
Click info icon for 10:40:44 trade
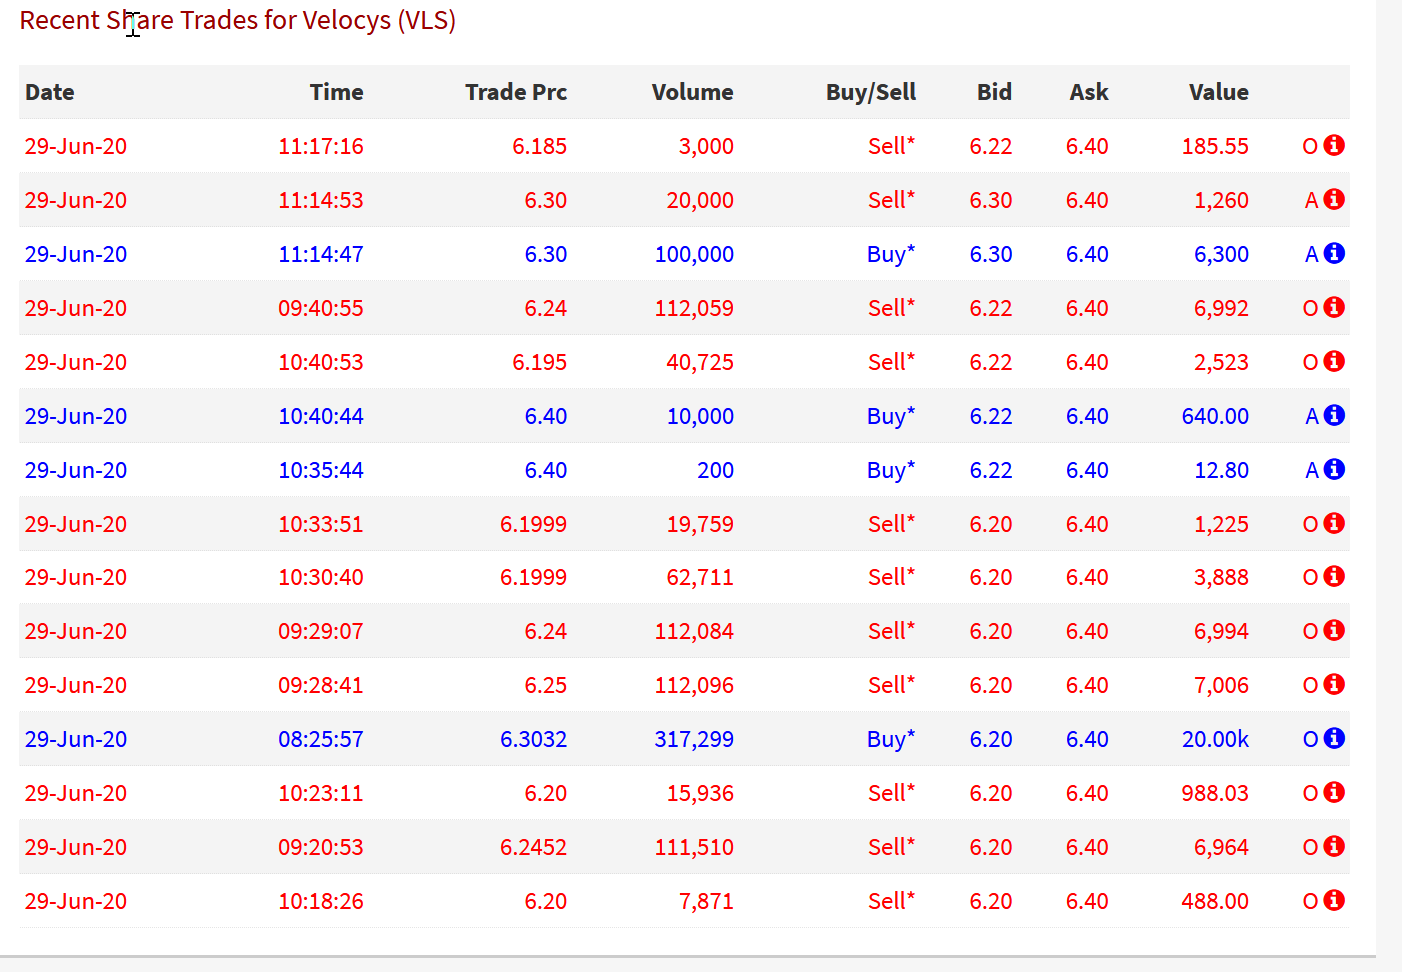click(1334, 415)
